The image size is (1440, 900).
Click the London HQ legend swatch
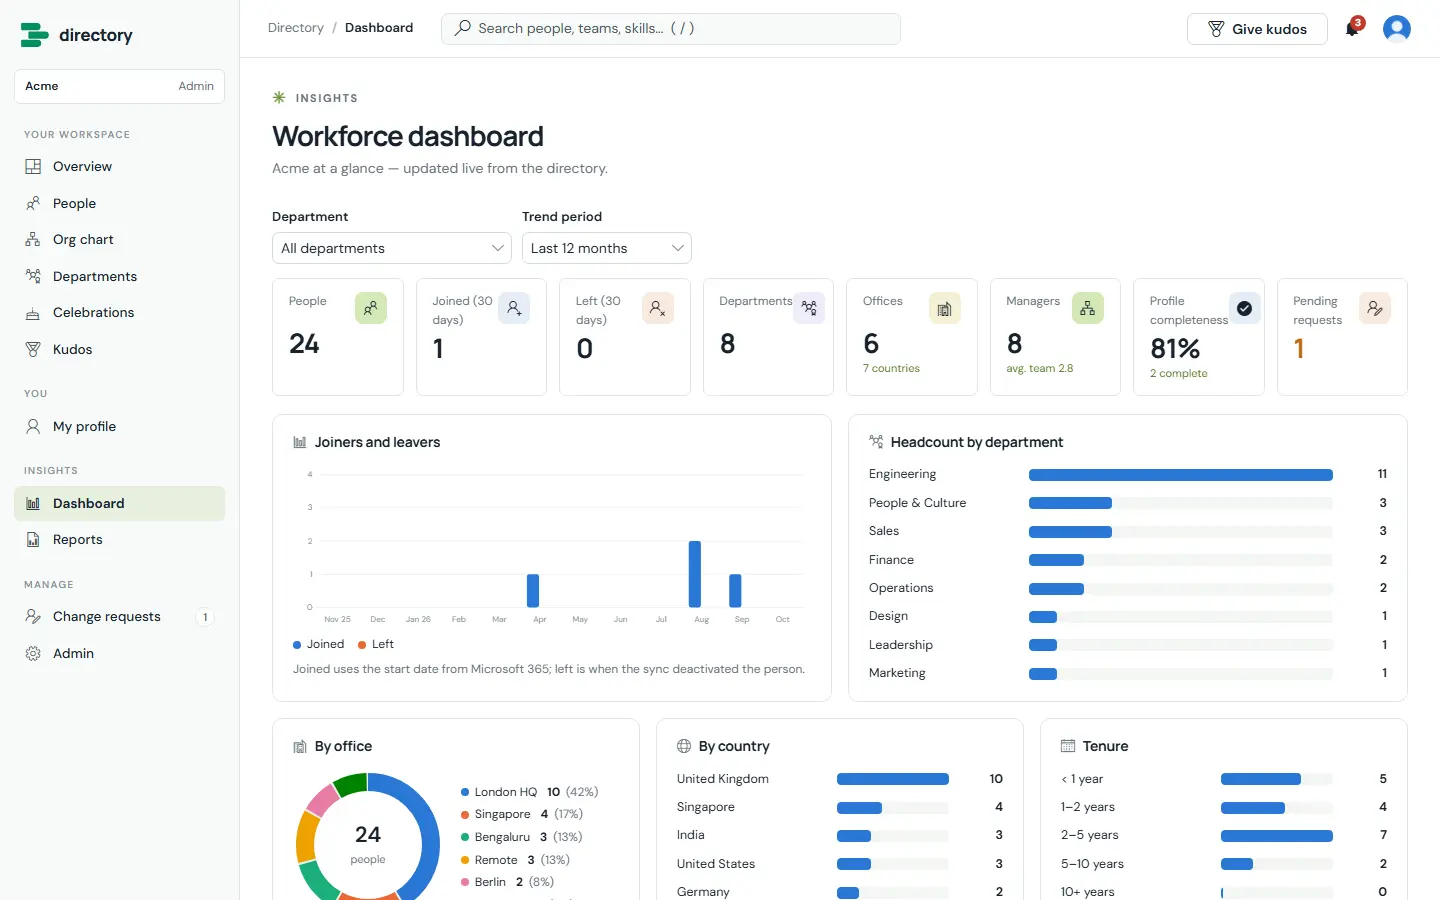(465, 792)
